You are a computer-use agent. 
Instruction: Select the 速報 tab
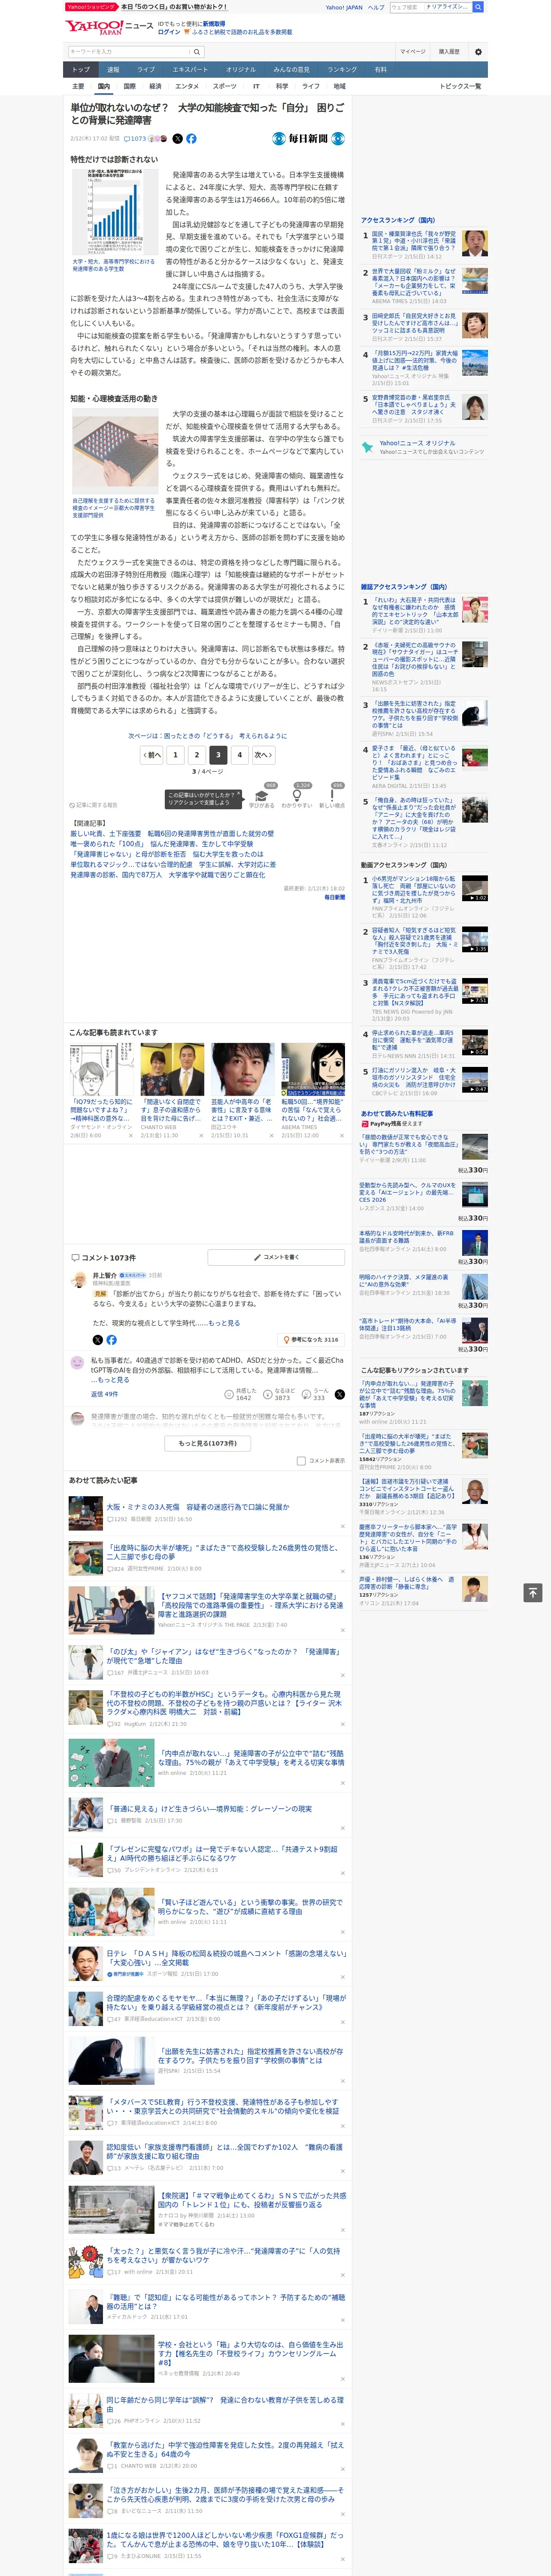pos(113,70)
